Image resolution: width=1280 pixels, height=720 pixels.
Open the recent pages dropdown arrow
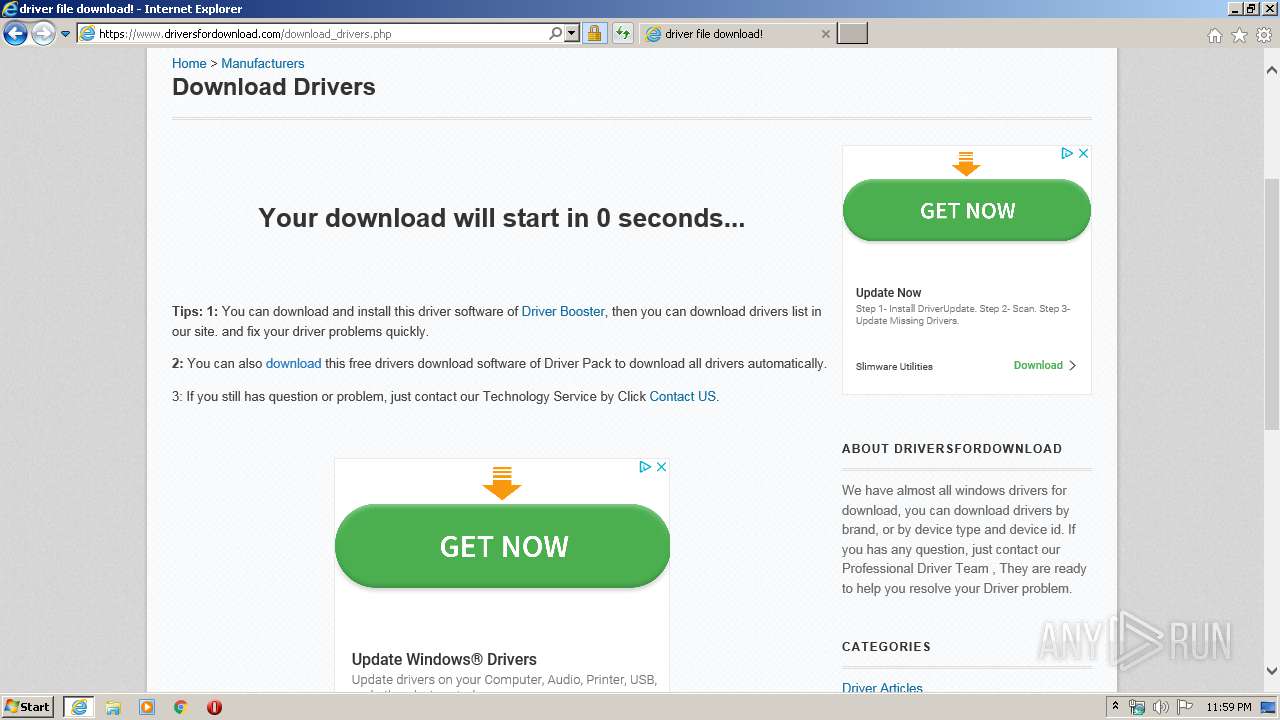pos(66,34)
